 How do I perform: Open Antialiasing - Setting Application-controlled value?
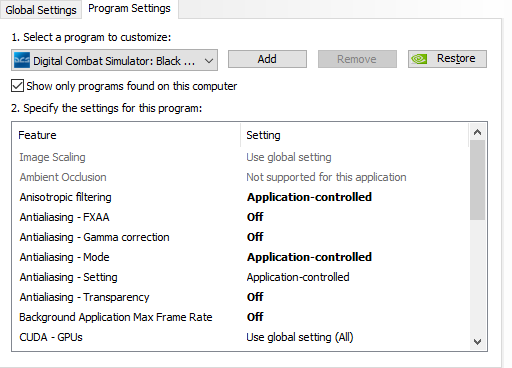pos(298,277)
